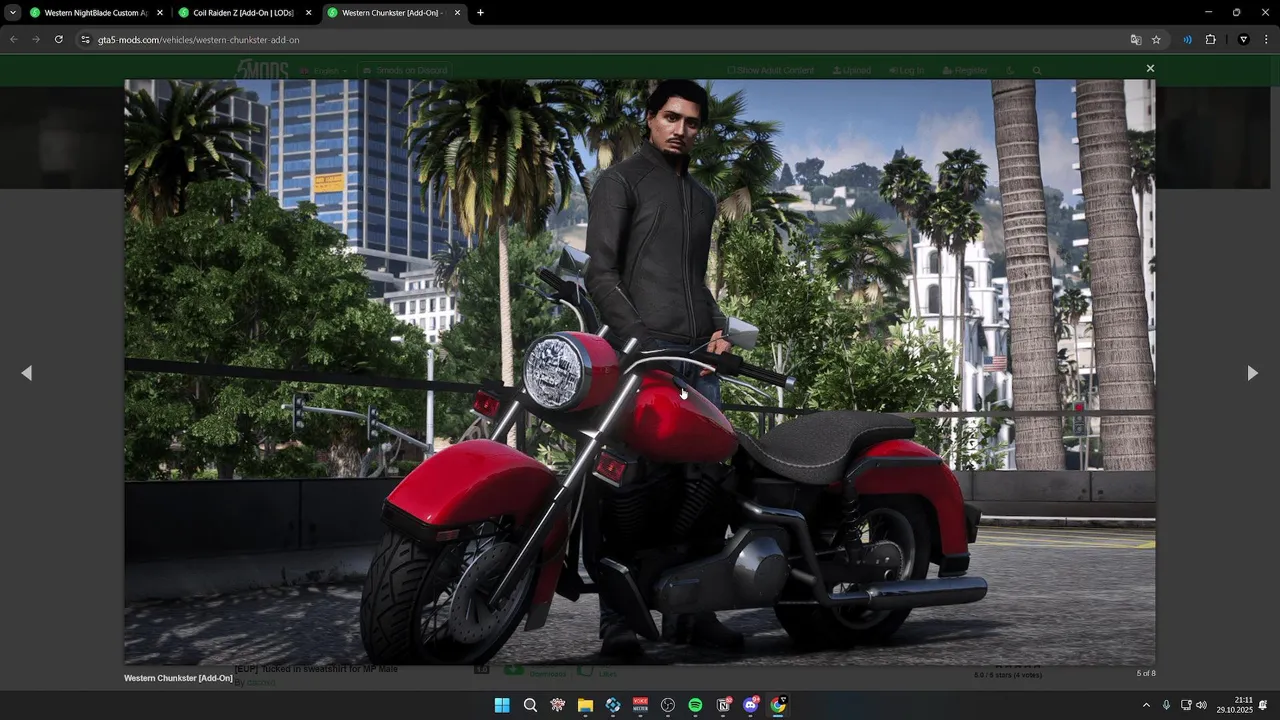
Task: Open Notion from the taskbar
Action: [x=723, y=705]
